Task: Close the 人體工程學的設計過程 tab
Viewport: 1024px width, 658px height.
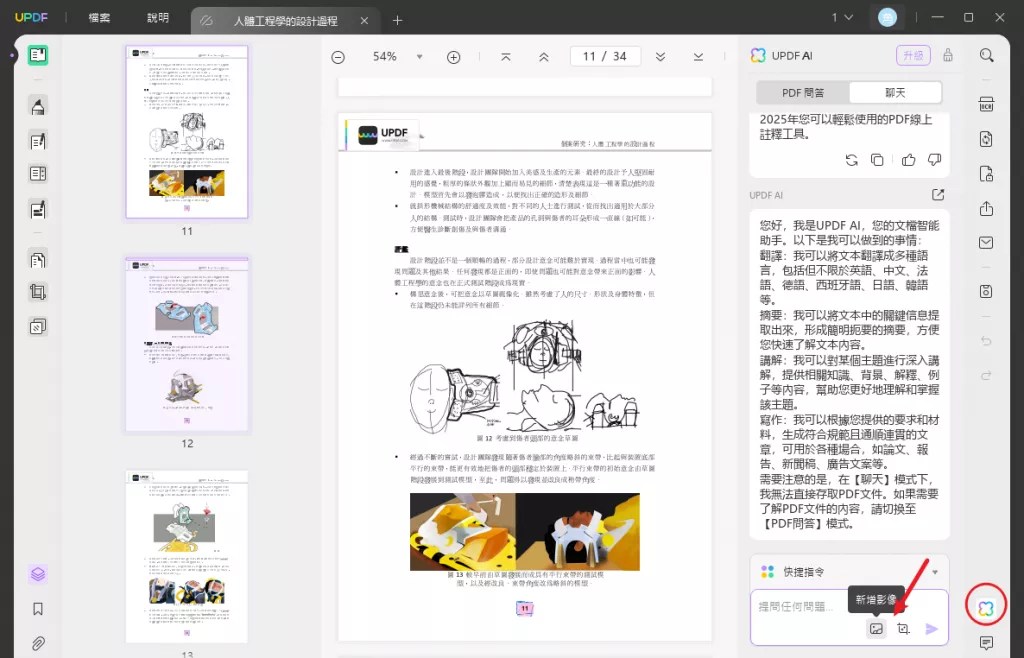Action: [364, 21]
